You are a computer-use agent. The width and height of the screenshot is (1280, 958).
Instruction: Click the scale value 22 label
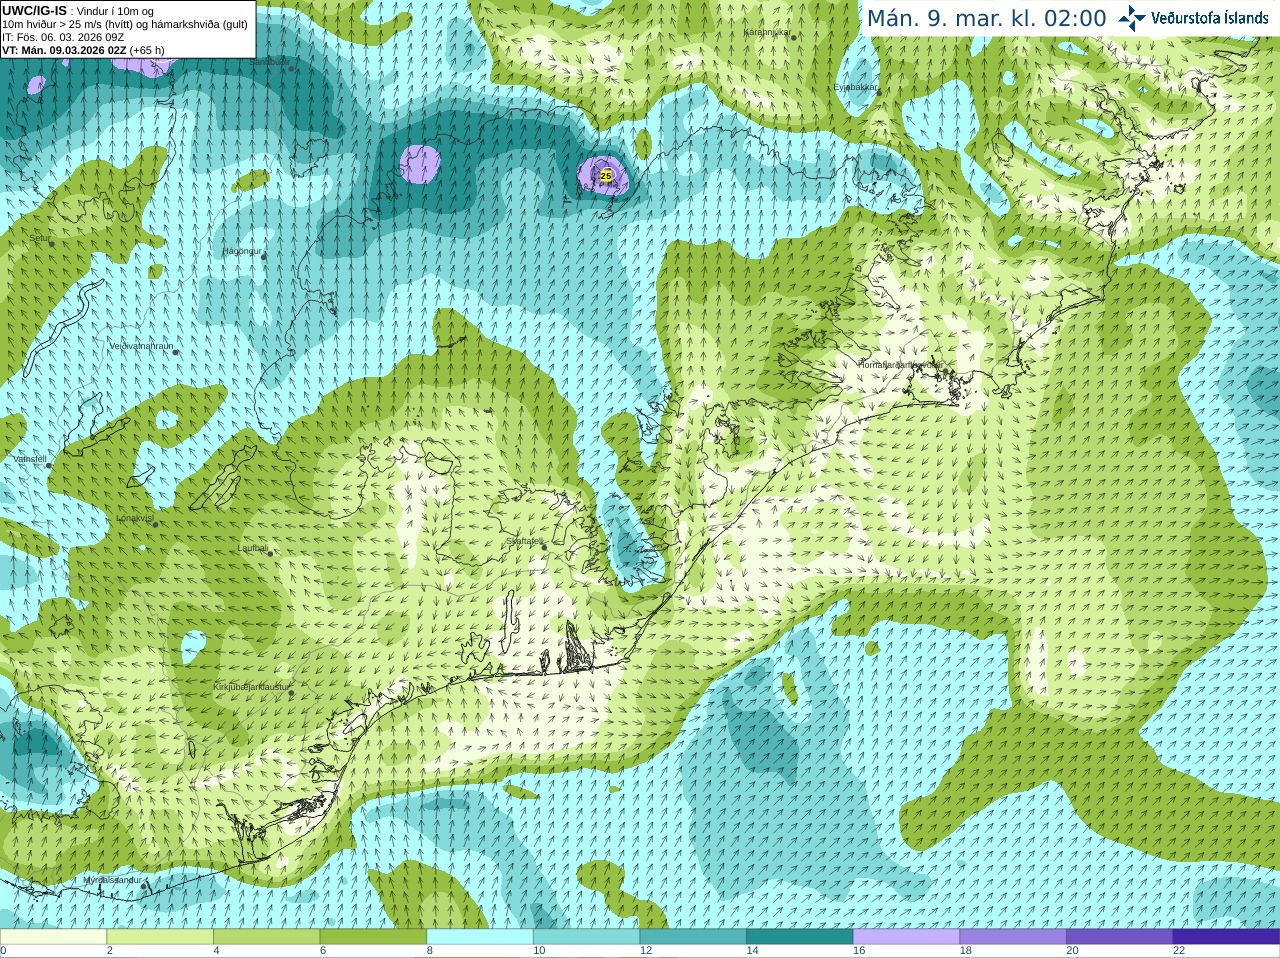[x=1179, y=951]
